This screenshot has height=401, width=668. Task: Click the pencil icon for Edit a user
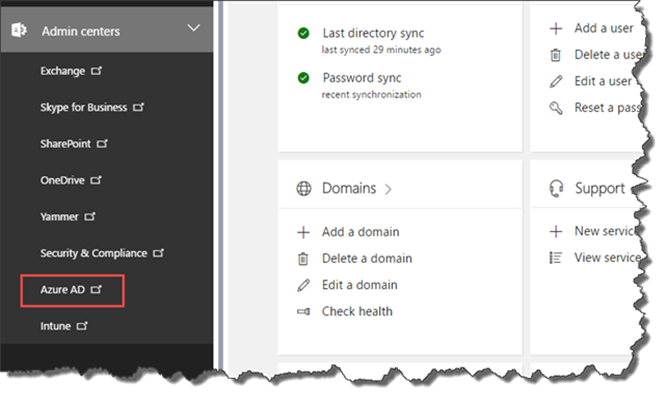click(556, 81)
